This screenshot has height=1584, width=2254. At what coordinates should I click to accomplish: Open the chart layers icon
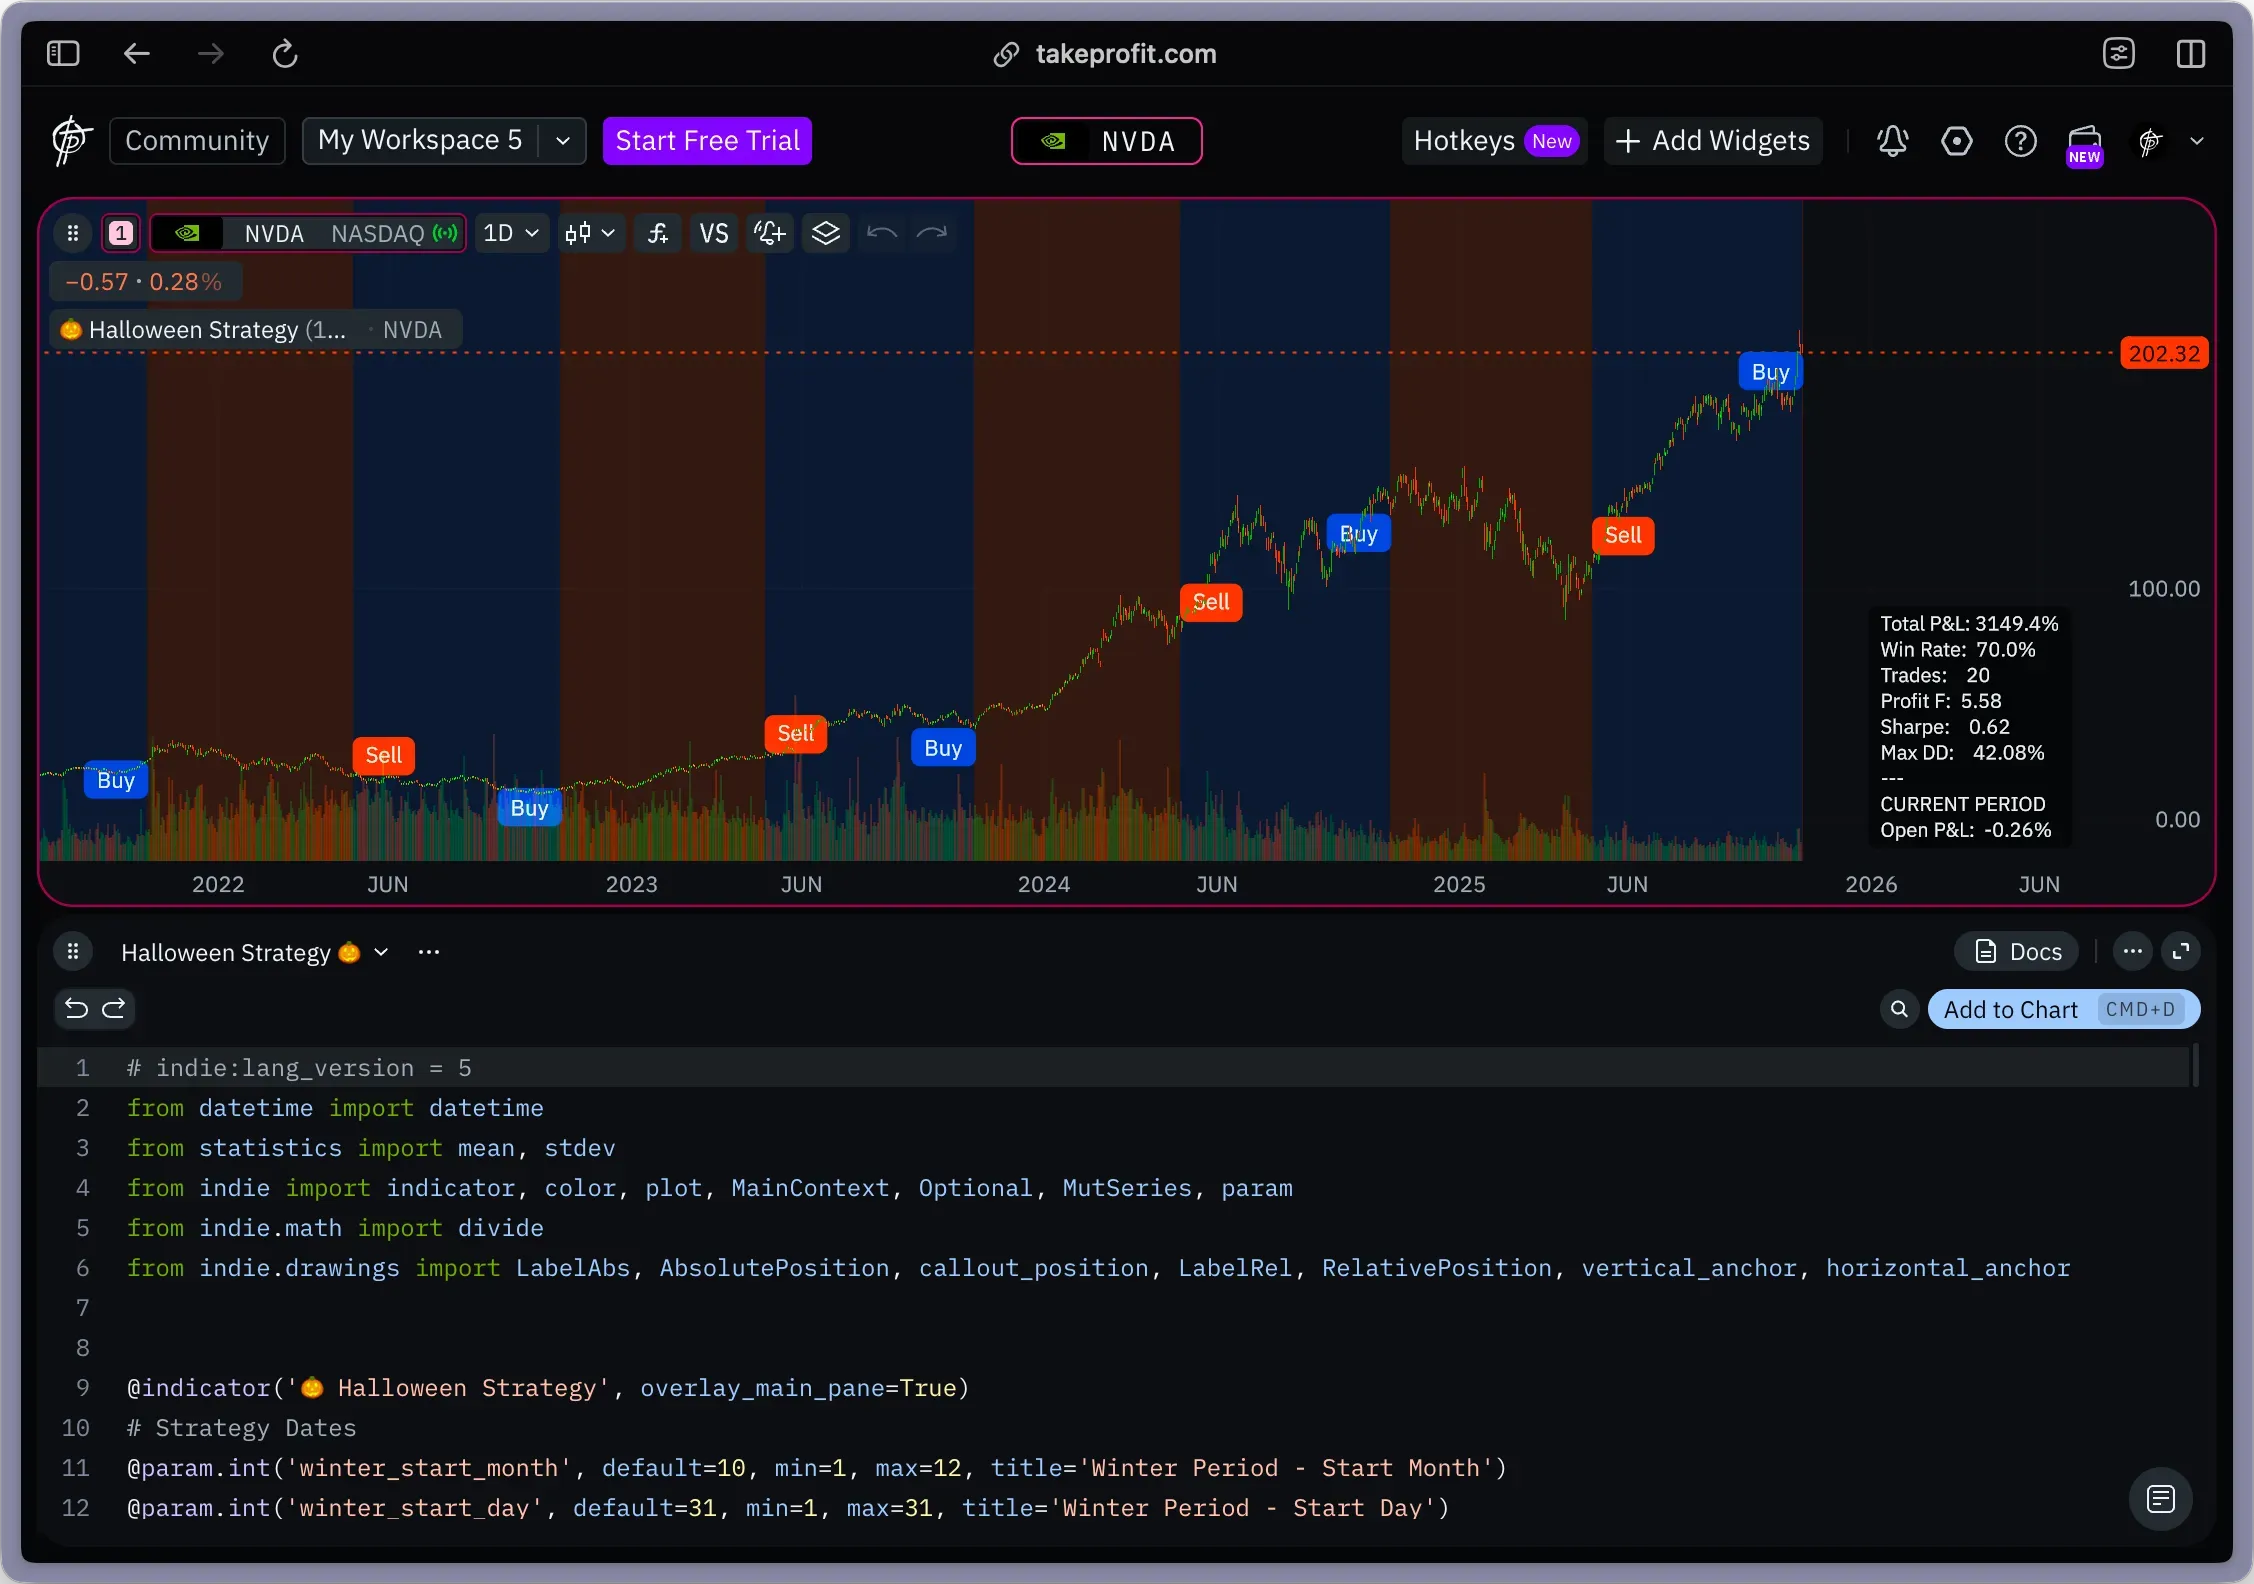pos(825,234)
